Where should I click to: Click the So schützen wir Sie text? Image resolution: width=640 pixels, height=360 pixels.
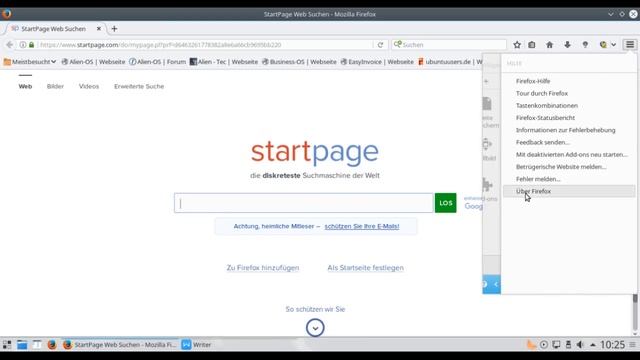tap(315, 309)
